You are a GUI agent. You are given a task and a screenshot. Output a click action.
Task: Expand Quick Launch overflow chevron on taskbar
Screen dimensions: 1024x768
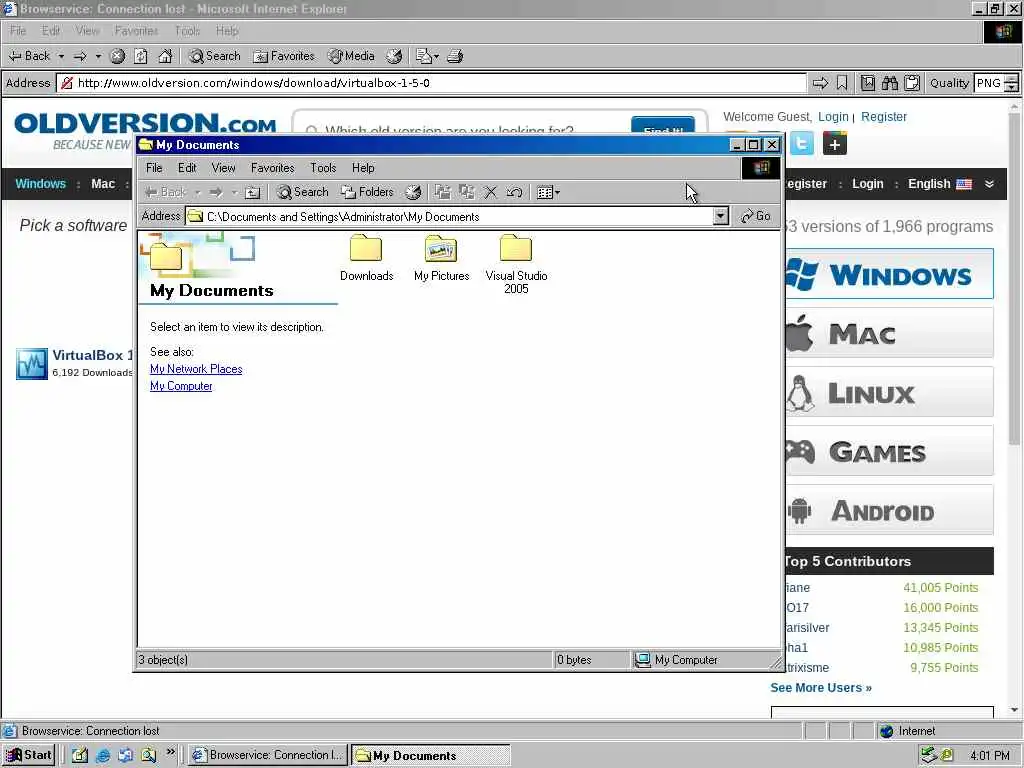click(x=171, y=752)
